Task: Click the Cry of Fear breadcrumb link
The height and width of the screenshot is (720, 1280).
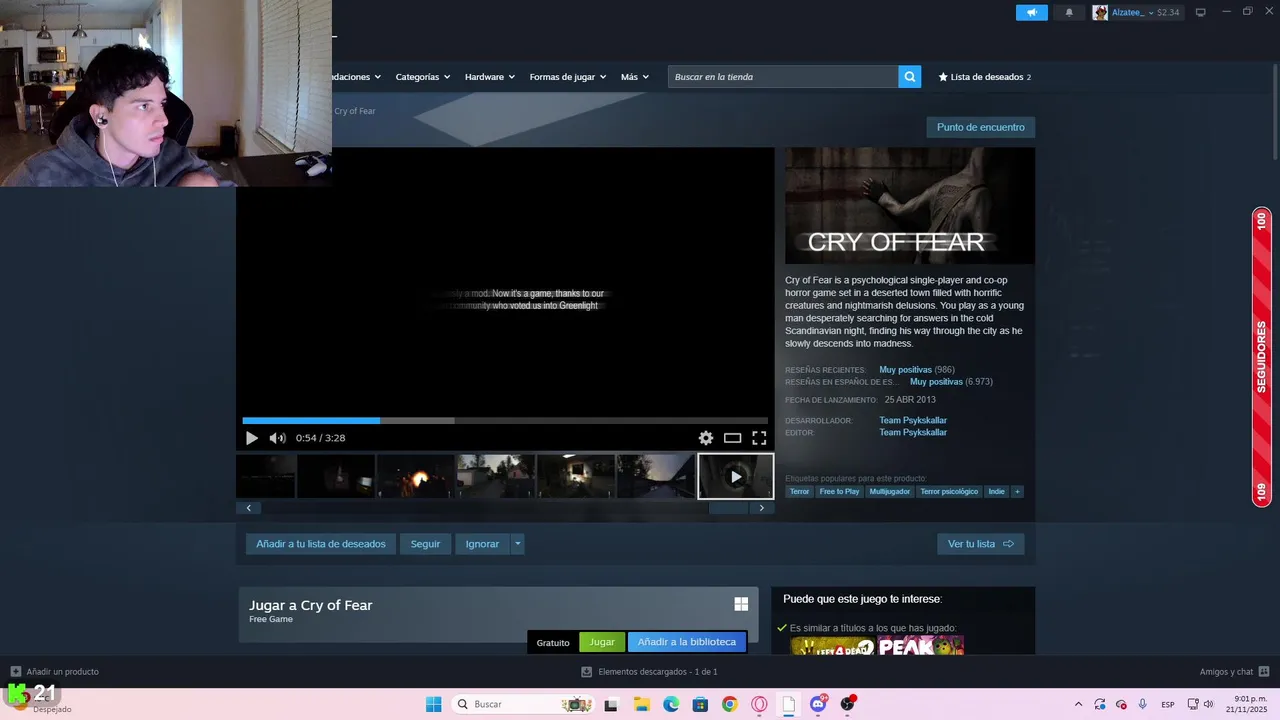Action: pos(355,111)
